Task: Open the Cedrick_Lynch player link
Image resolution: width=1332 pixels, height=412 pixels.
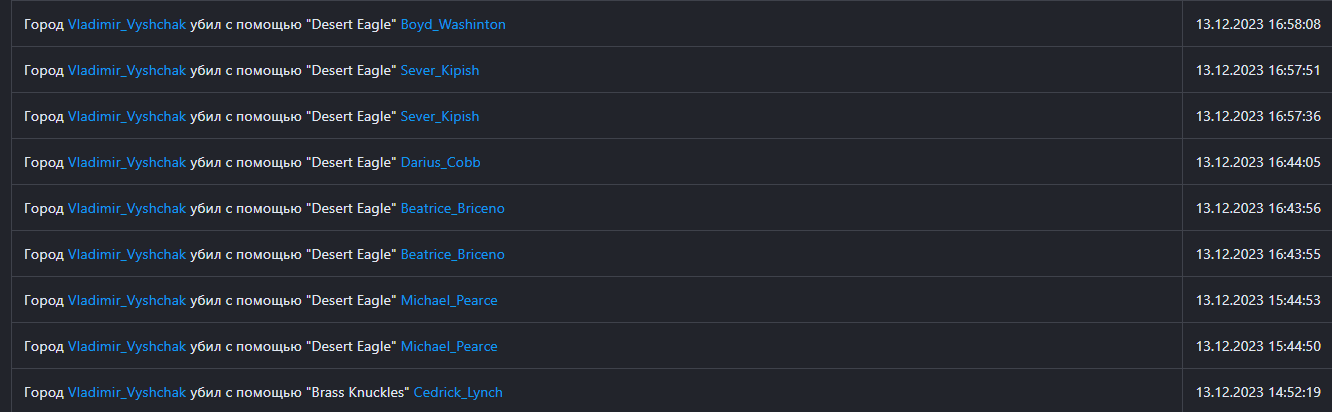Action: [458, 392]
